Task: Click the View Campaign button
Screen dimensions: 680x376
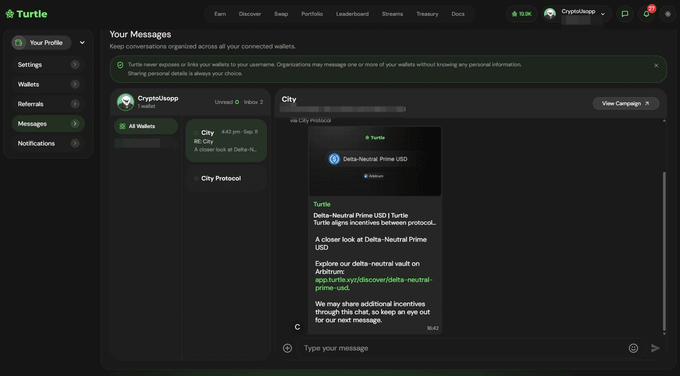Action: [x=625, y=103]
